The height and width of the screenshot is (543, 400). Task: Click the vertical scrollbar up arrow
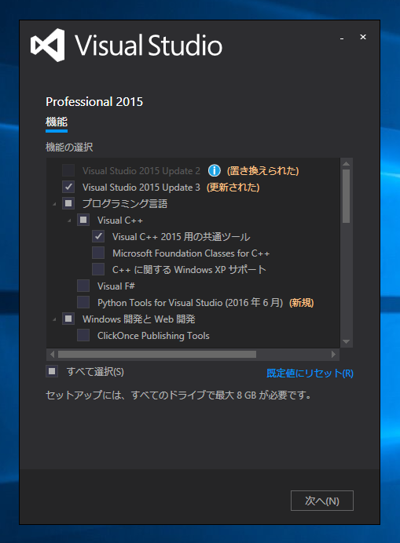point(346,163)
